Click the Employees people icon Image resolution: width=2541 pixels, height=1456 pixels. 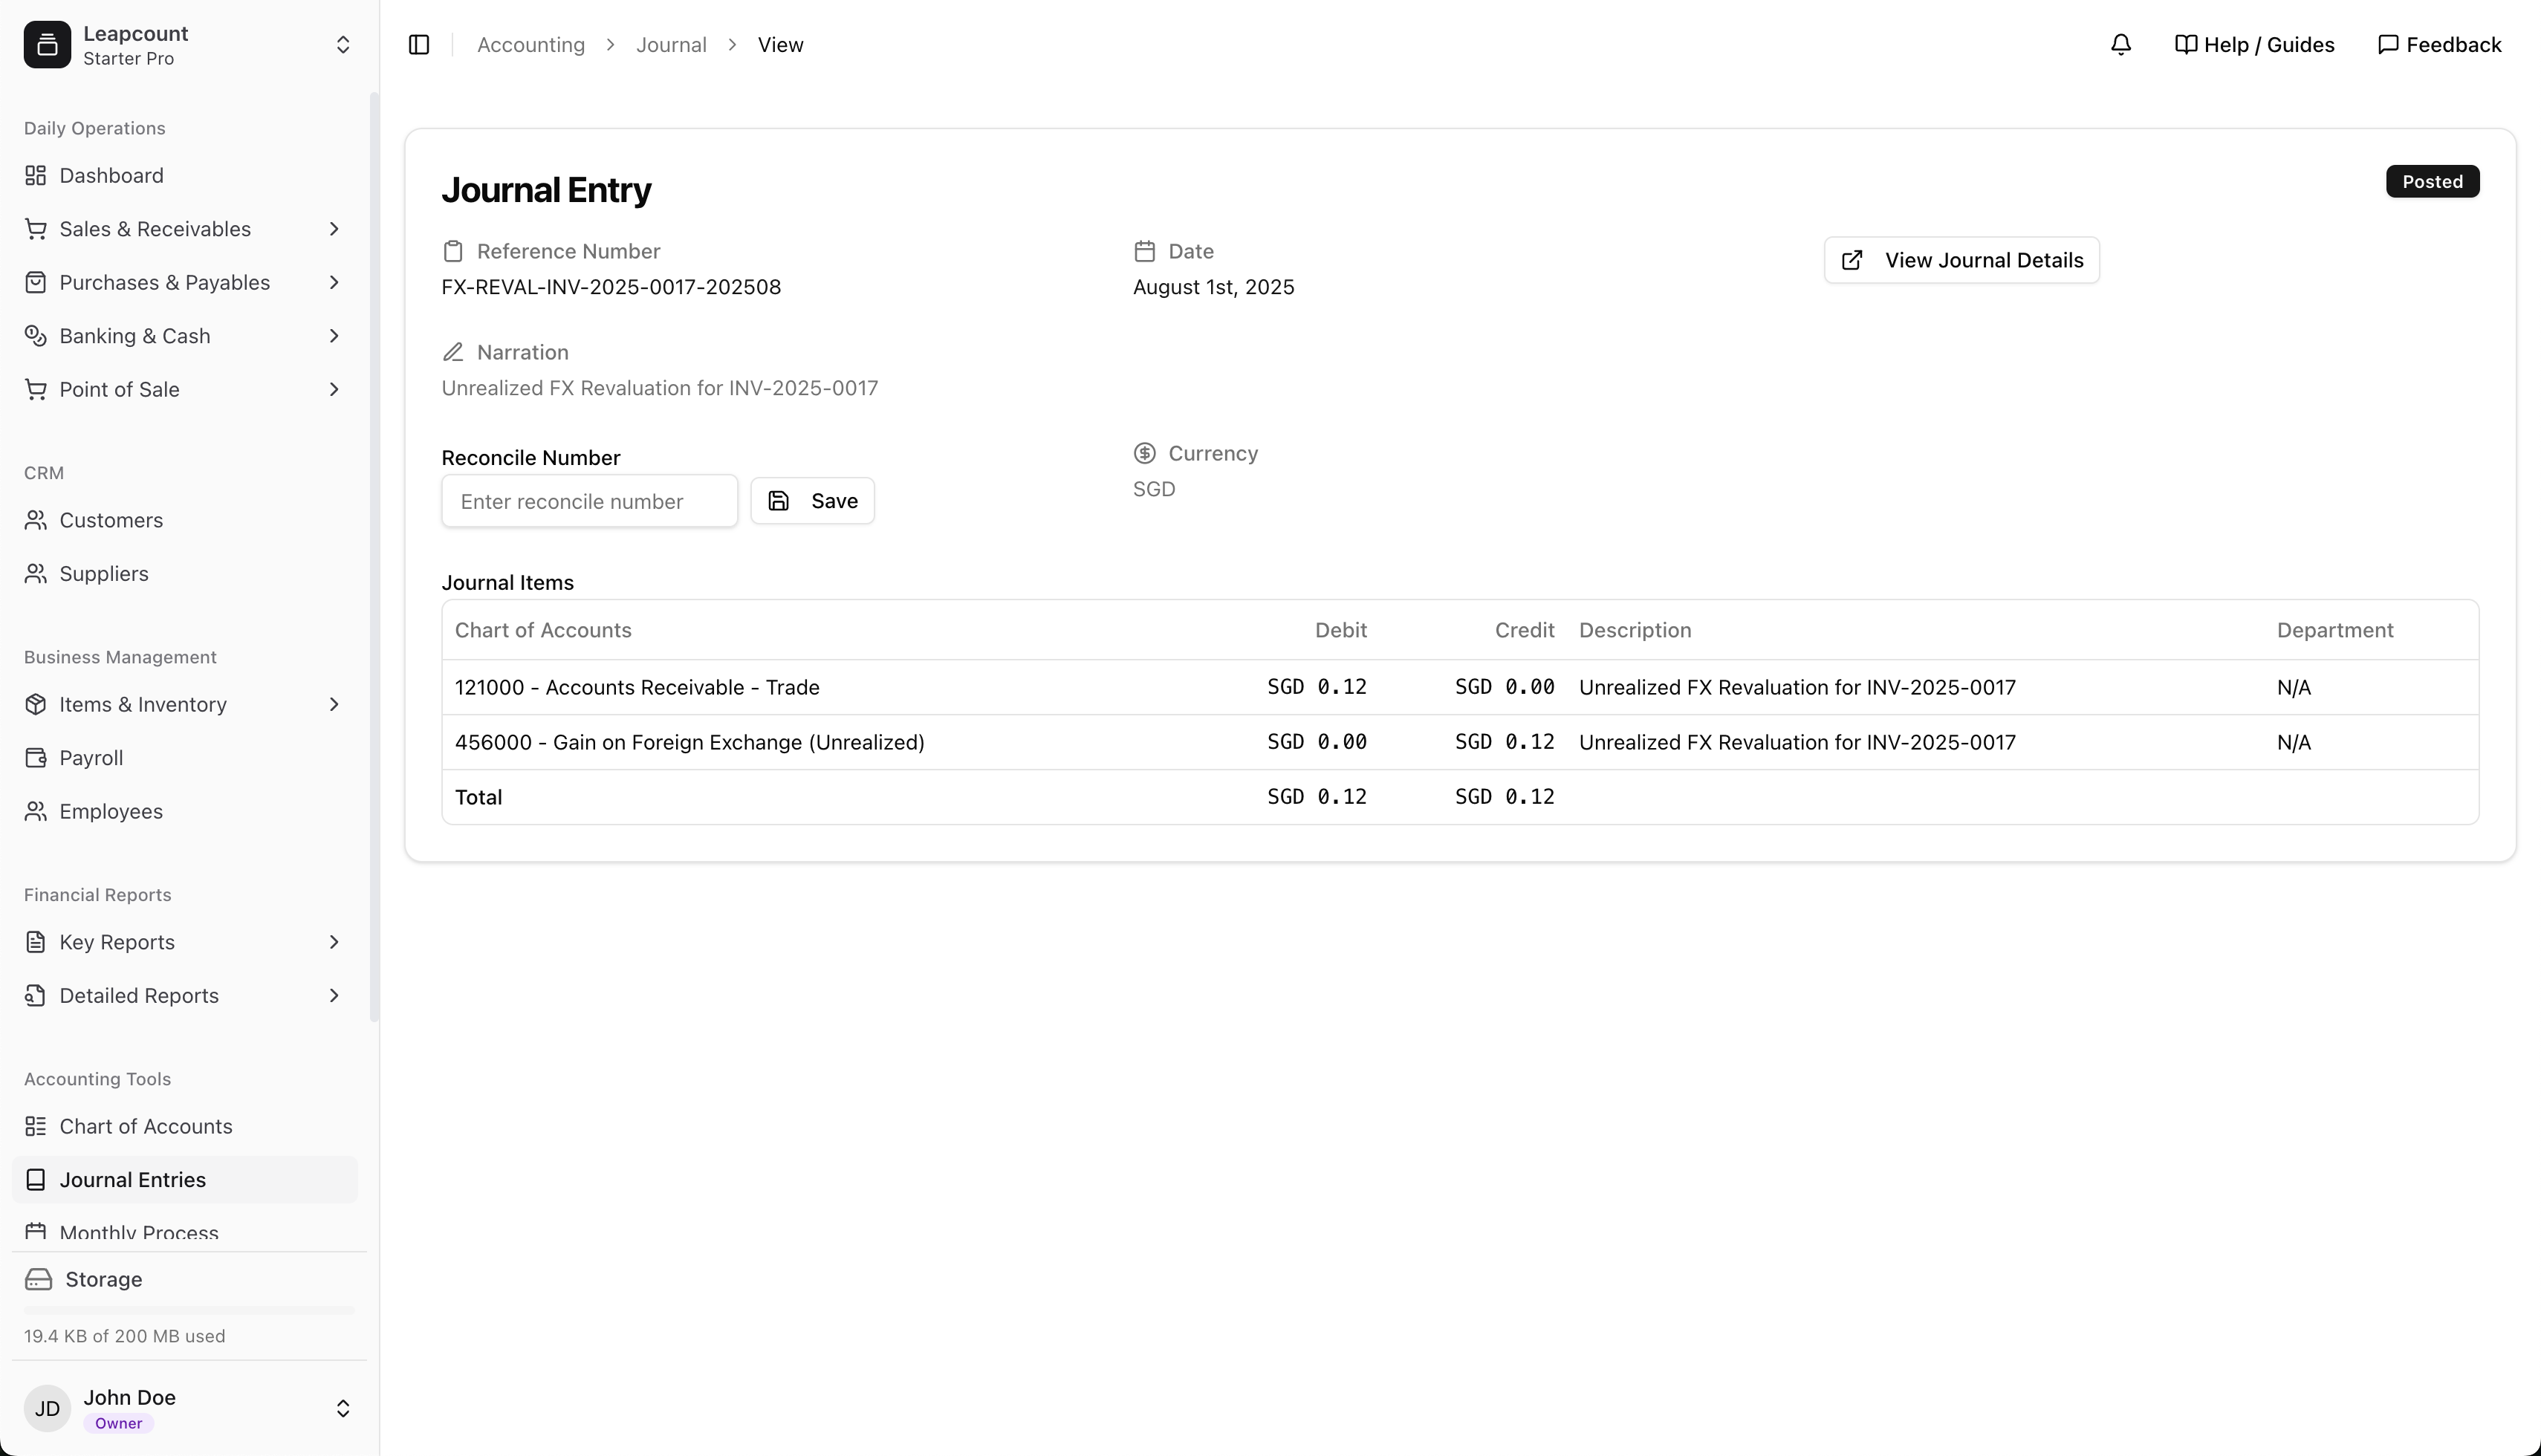tap(36, 812)
